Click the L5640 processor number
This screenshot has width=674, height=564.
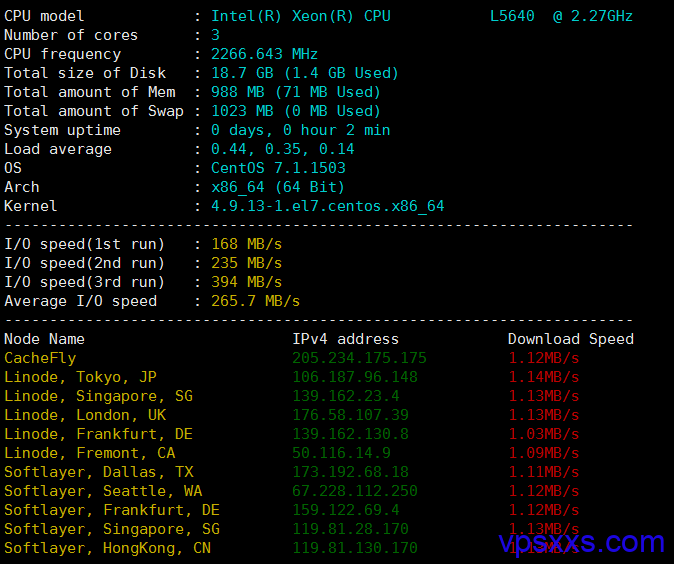point(512,16)
